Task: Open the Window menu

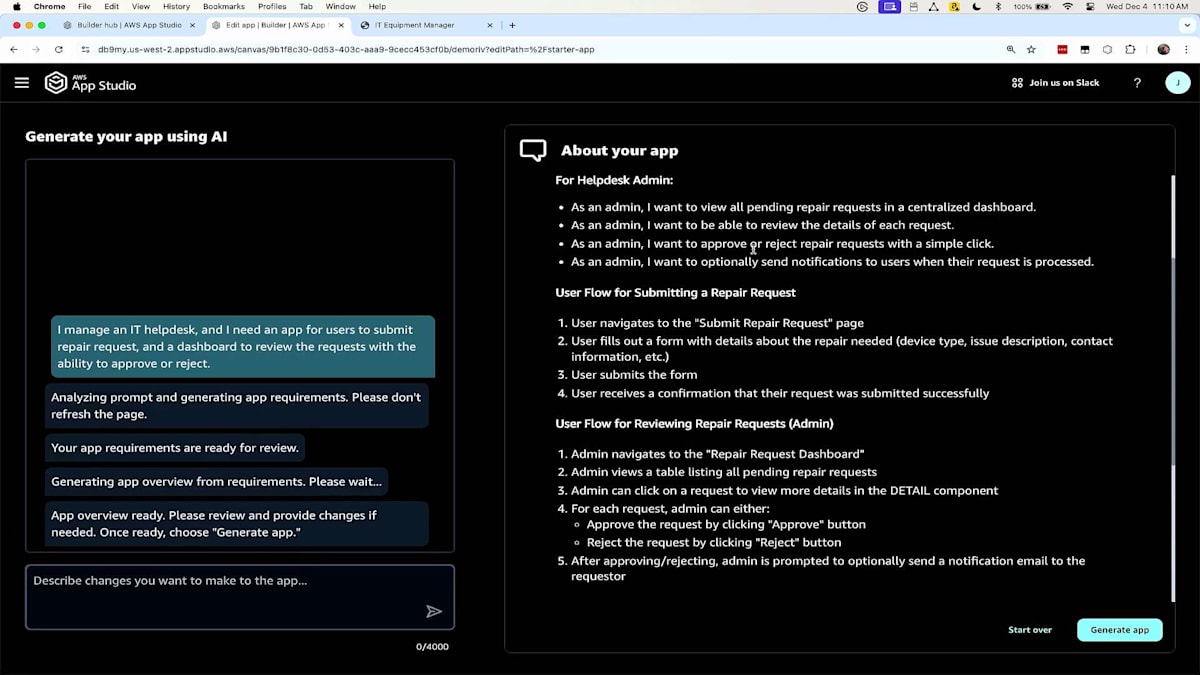Action: pos(340,6)
